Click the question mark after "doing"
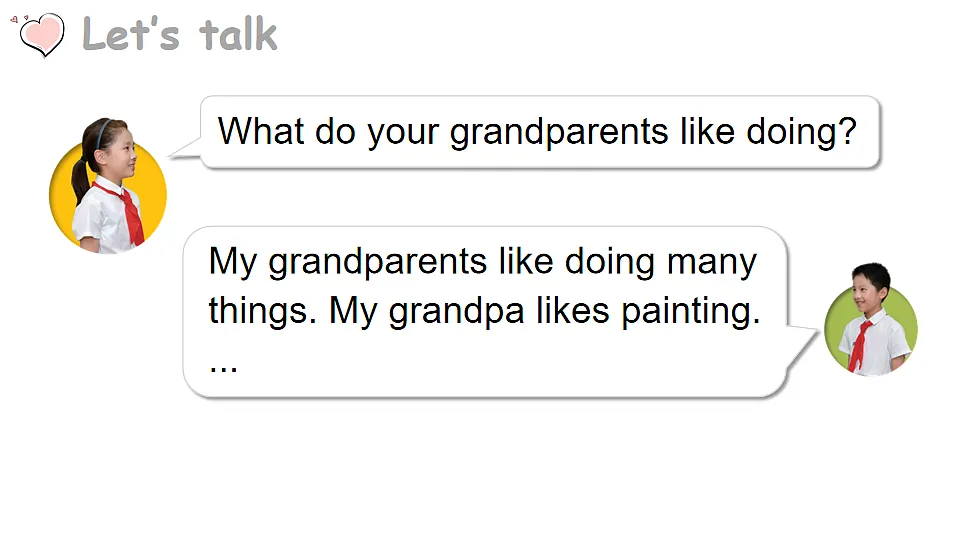The height and width of the screenshot is (540, 960). (x=847, y=131)
